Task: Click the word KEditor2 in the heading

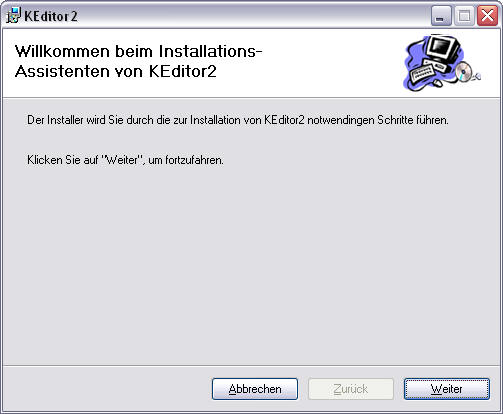Action: (183, 71)
